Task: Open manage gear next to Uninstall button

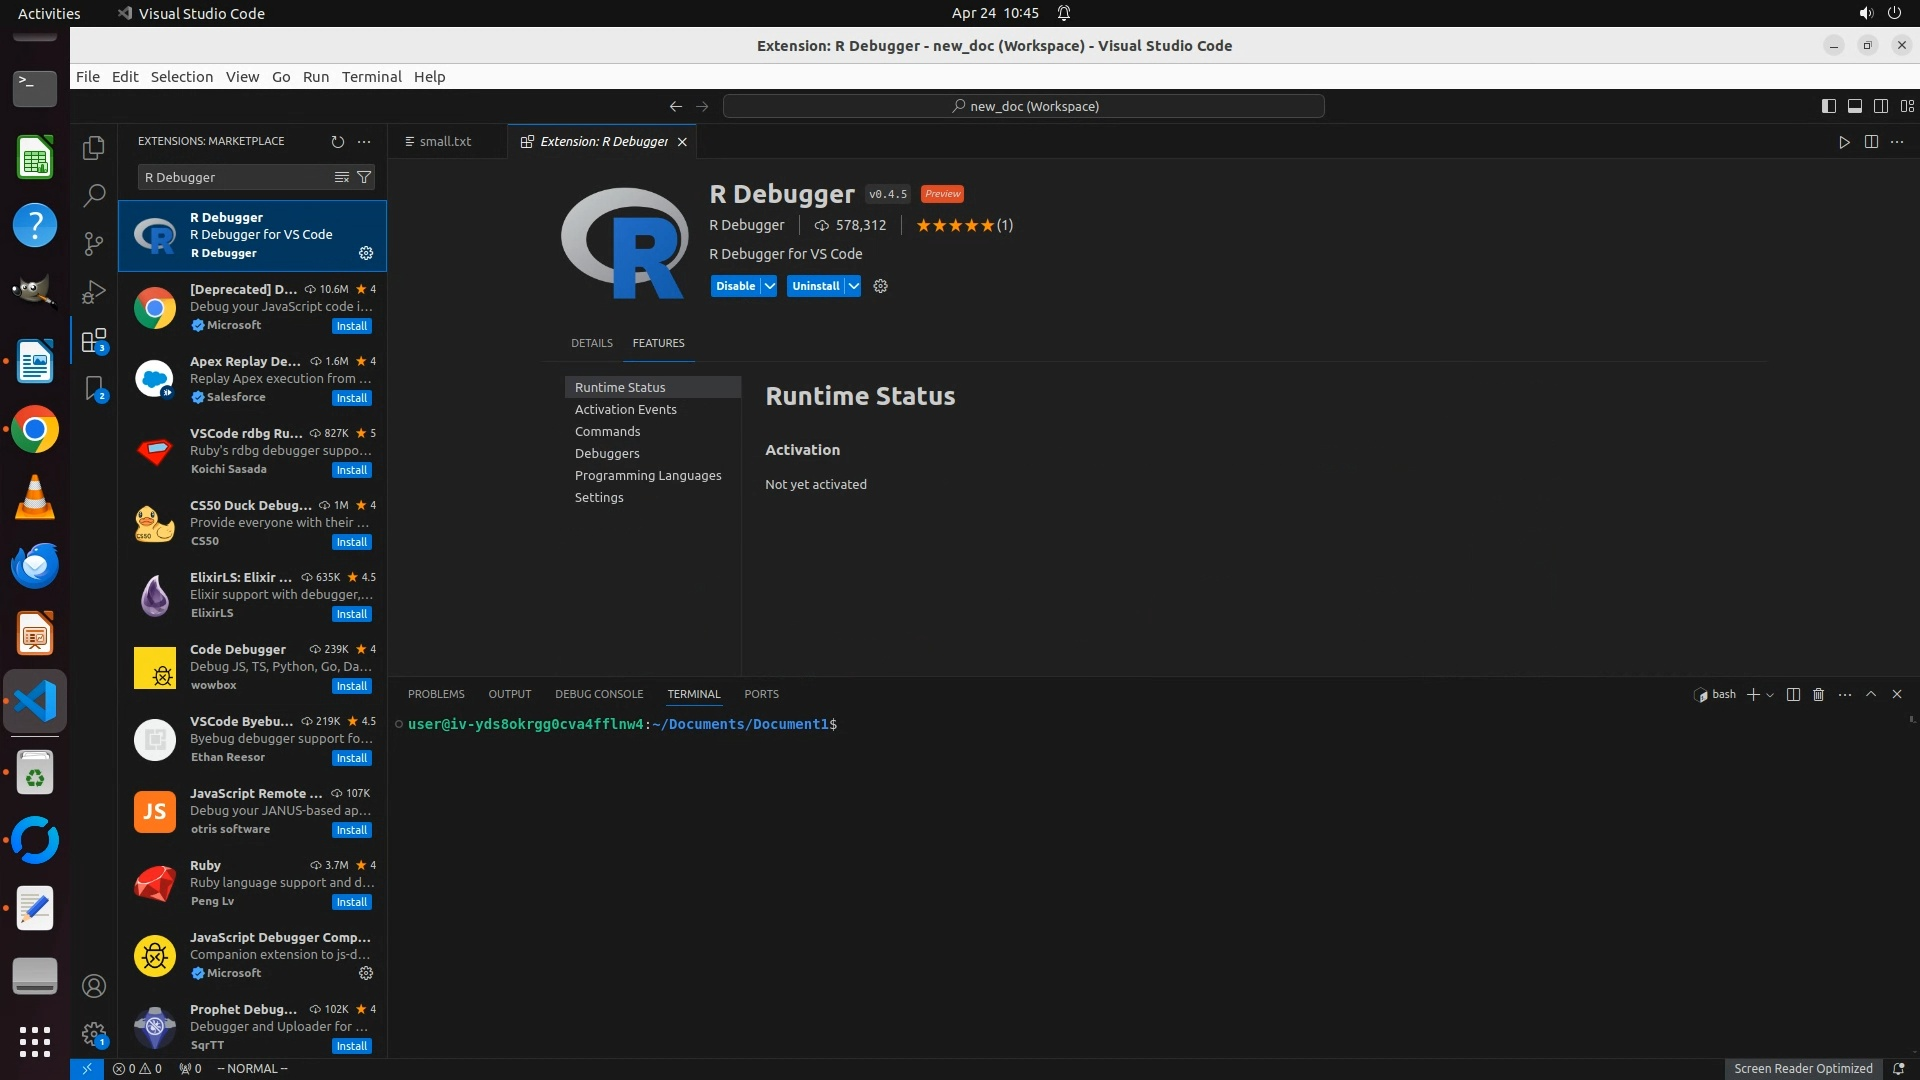Action: pyautogui.click(x=880, y=286)
